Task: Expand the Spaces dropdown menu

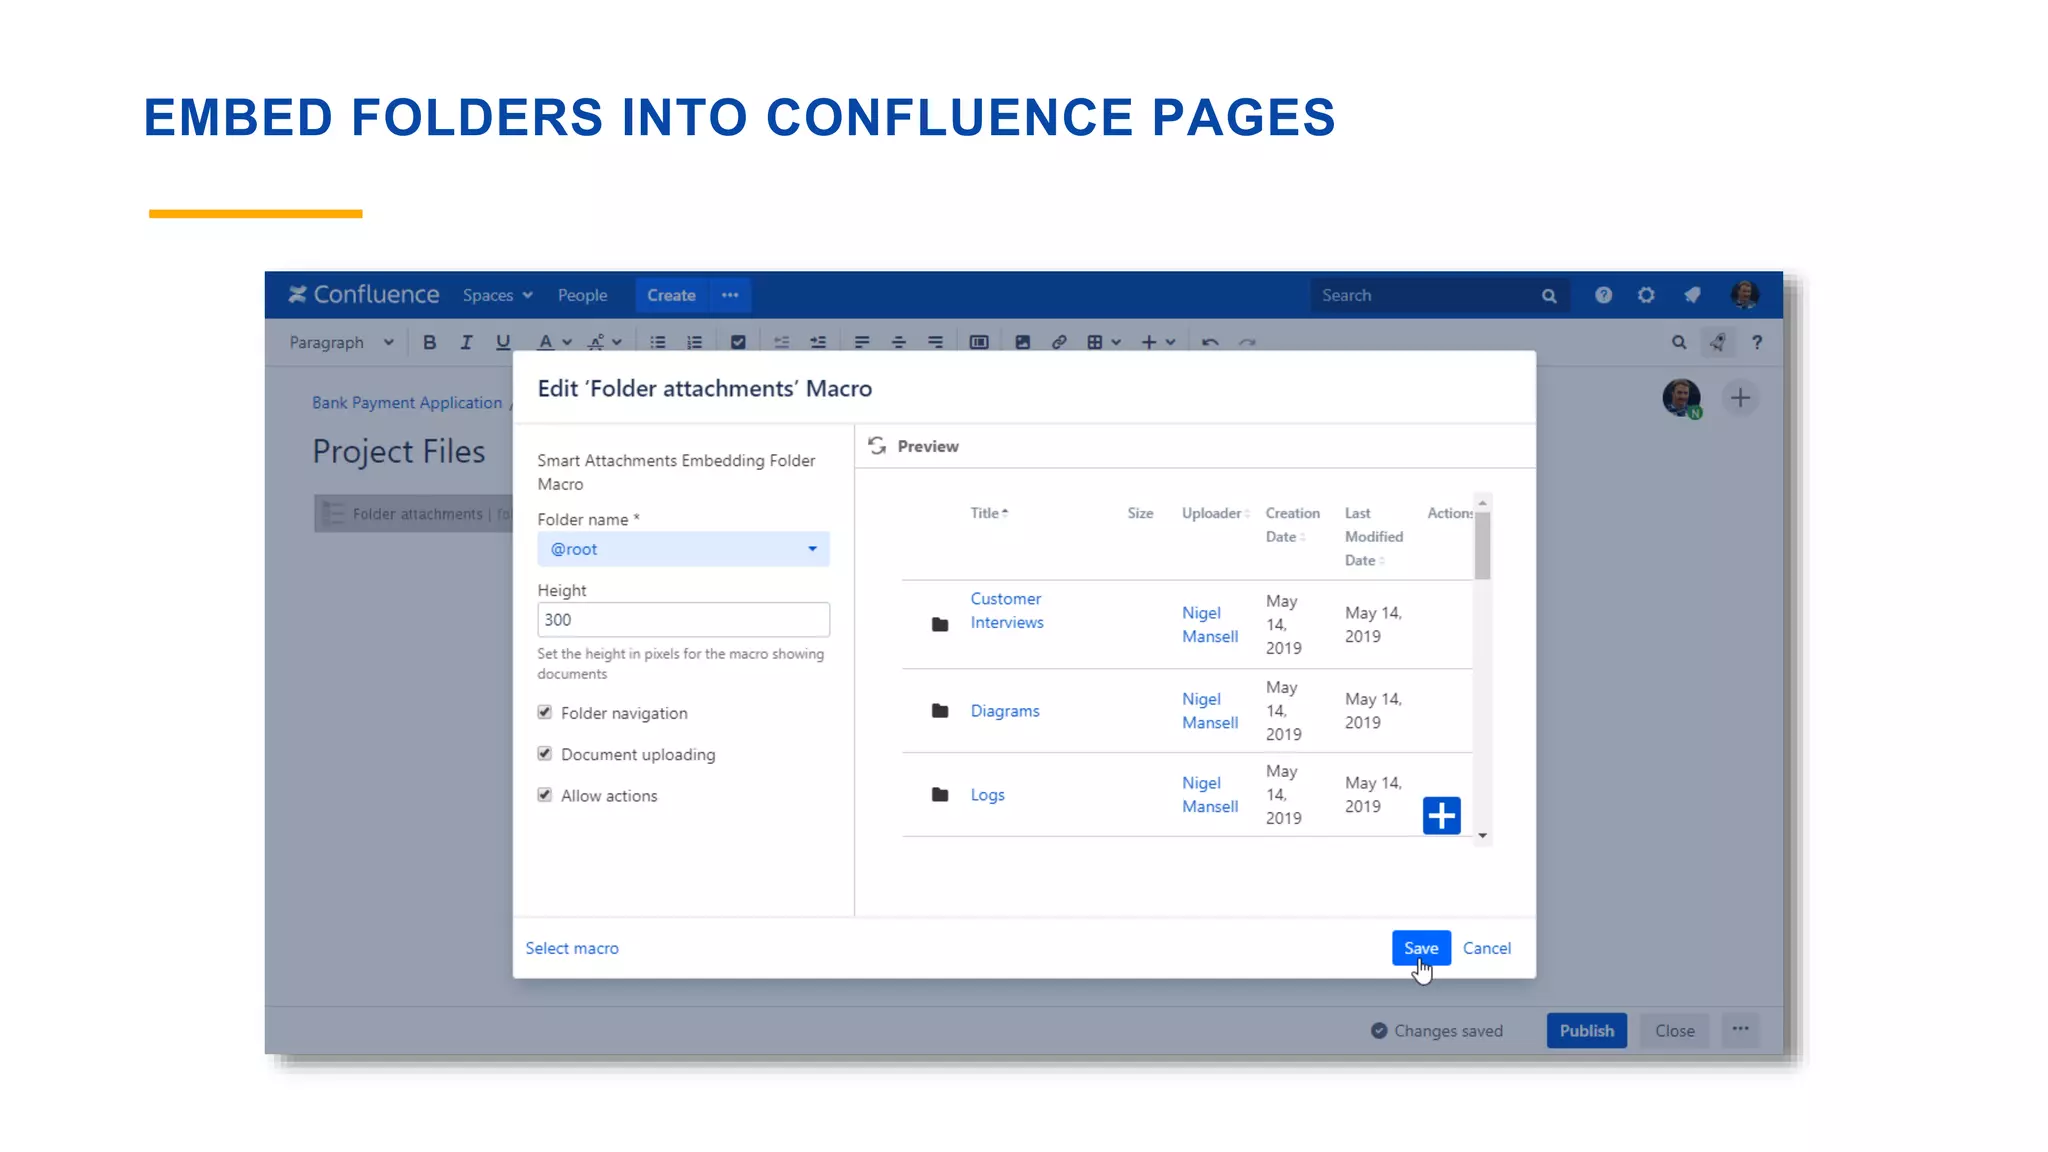Action: click(x=497, y=295)
